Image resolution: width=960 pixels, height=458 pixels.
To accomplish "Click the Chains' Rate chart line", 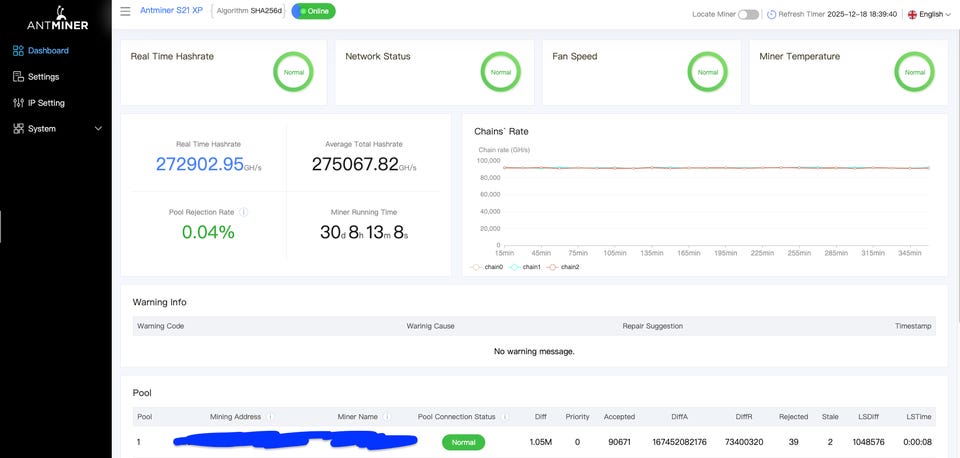I will click(x=715, y=167).
